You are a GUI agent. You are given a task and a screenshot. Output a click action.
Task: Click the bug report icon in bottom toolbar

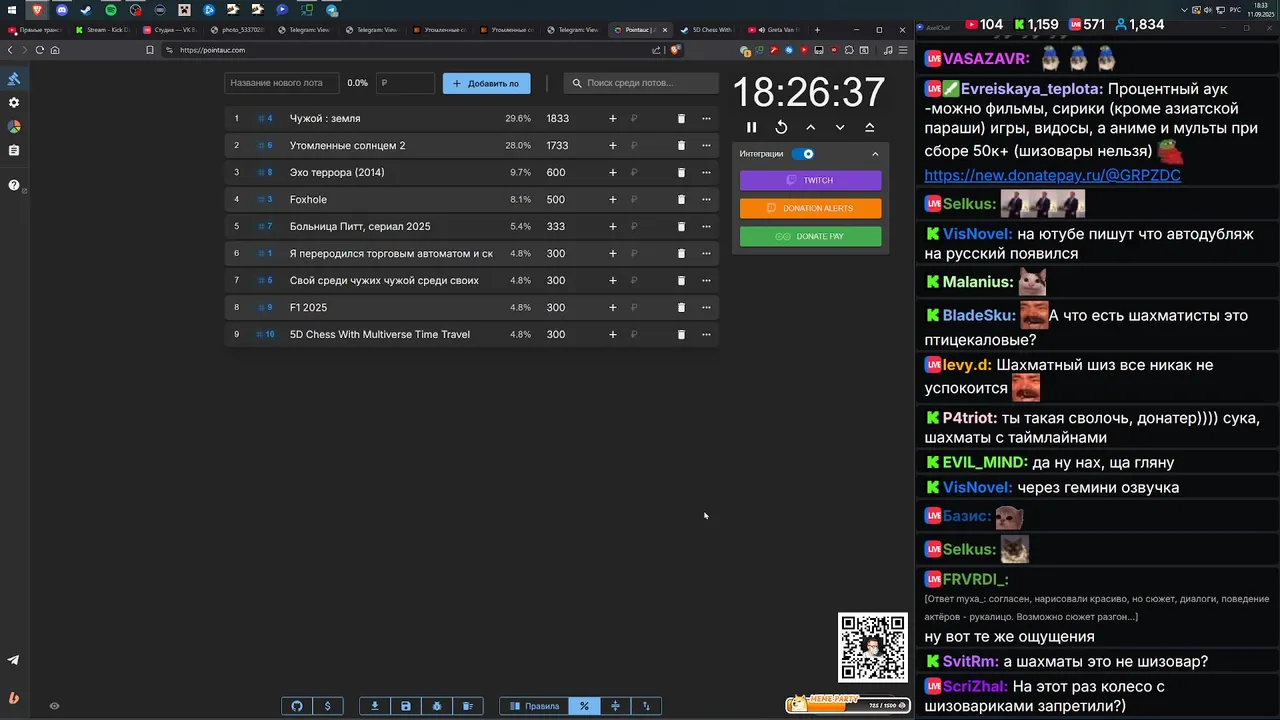(x=437, y=706)
